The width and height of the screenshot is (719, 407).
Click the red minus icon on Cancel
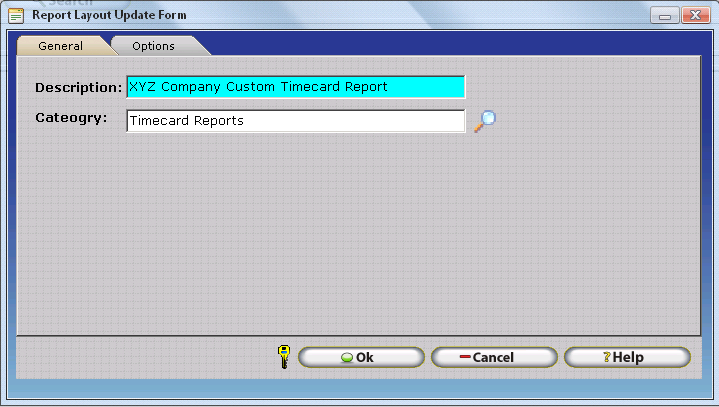(465, 358)
